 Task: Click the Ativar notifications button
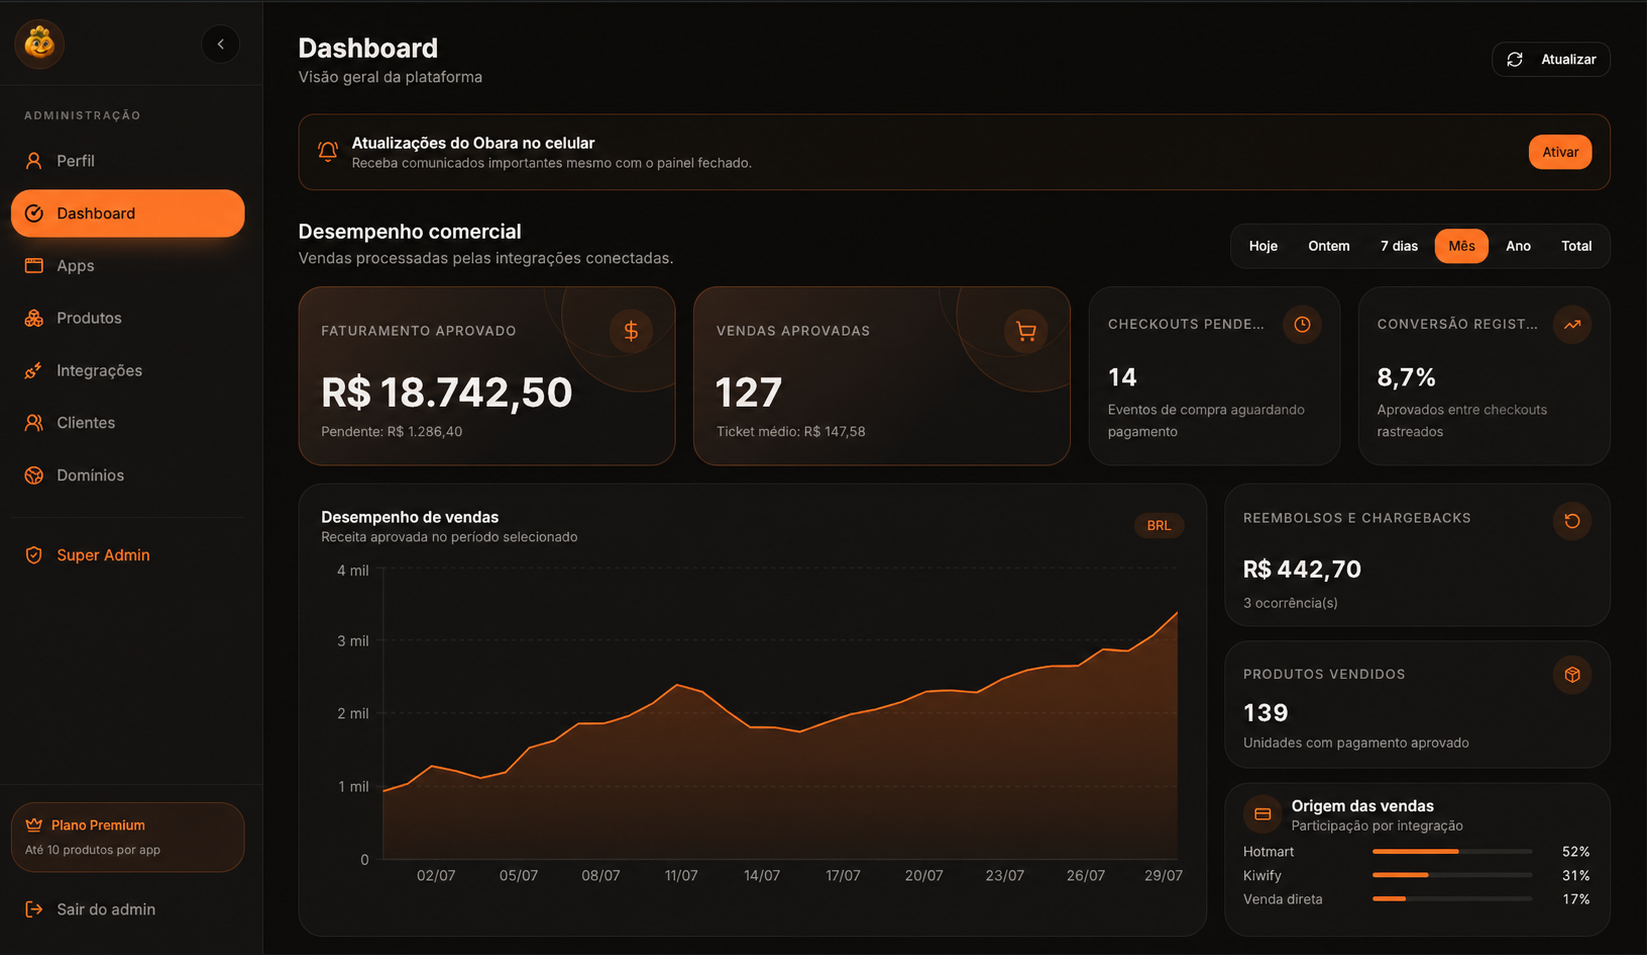pos(1560,152)
